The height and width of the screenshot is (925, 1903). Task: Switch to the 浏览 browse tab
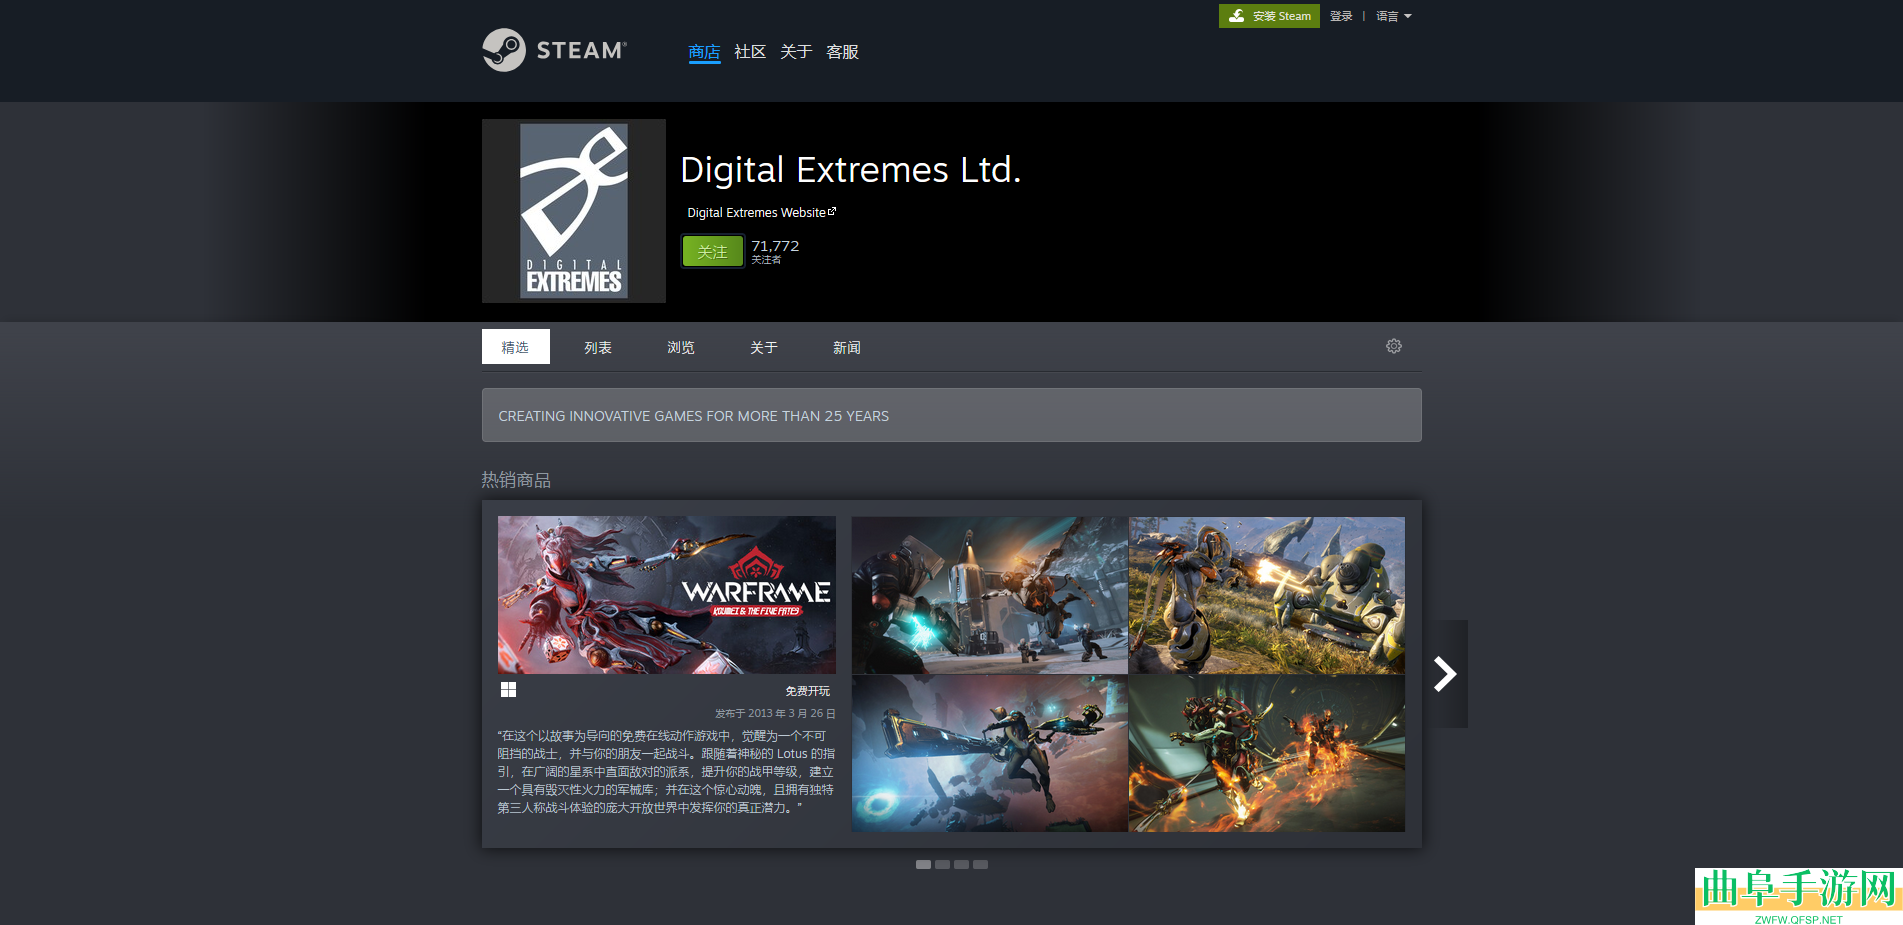click(x=681, y=347)
